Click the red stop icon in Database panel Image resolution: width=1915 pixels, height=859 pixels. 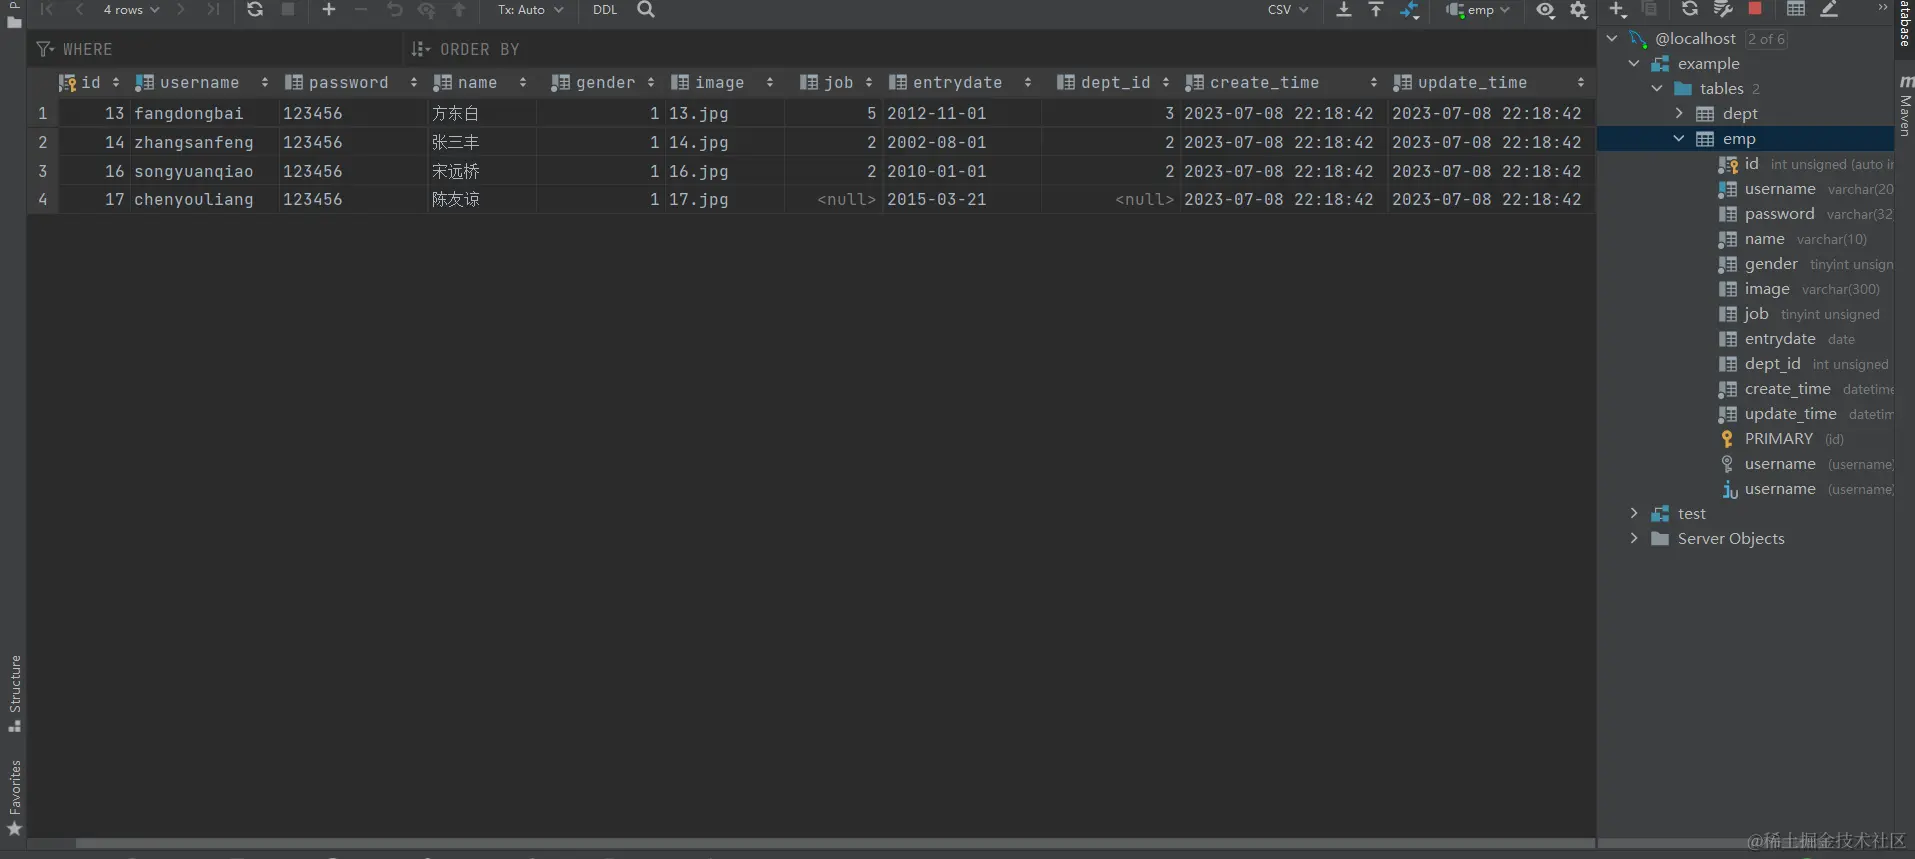(x=1755, y=8)
